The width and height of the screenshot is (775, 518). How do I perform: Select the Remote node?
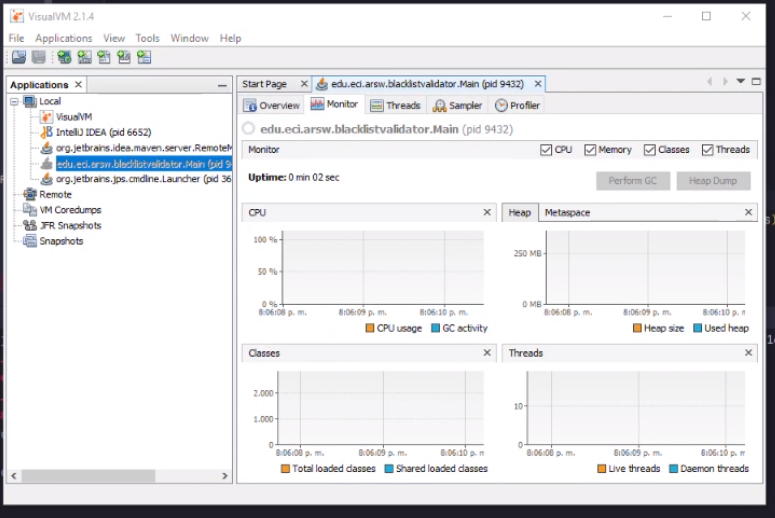pyautogui.click(x=55, y=194)
